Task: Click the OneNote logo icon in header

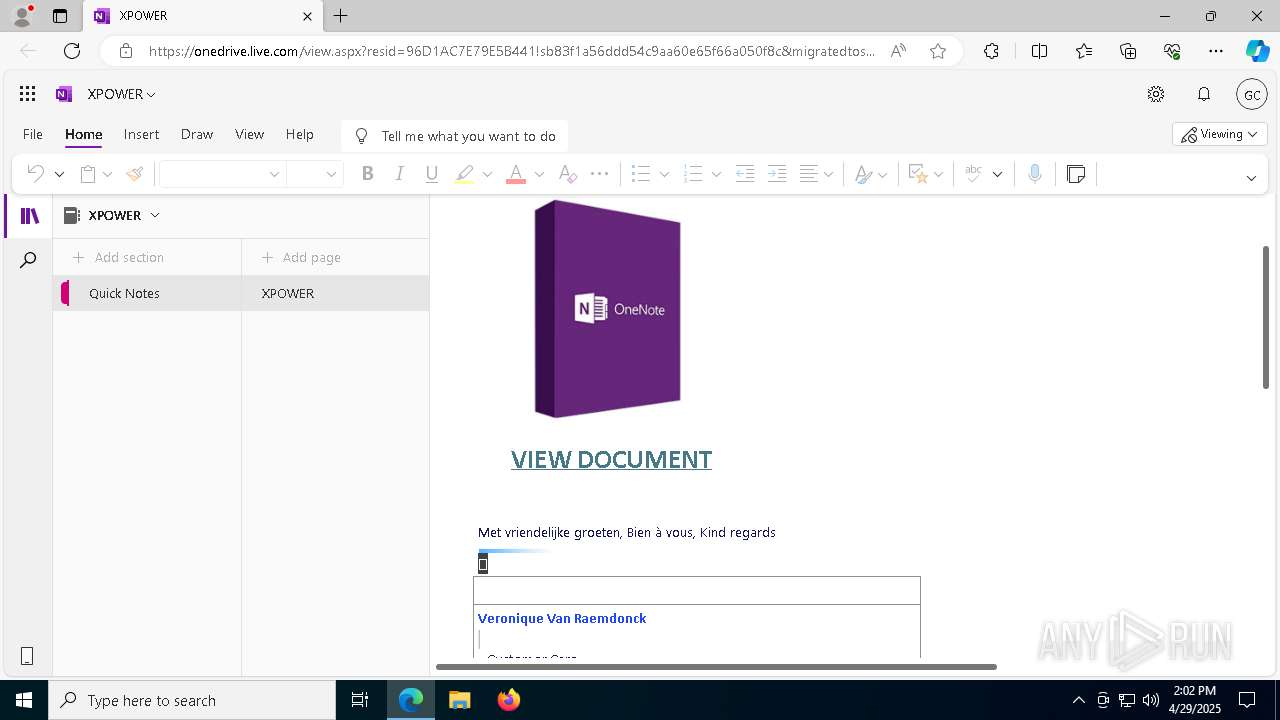Action: coord(64,94)
